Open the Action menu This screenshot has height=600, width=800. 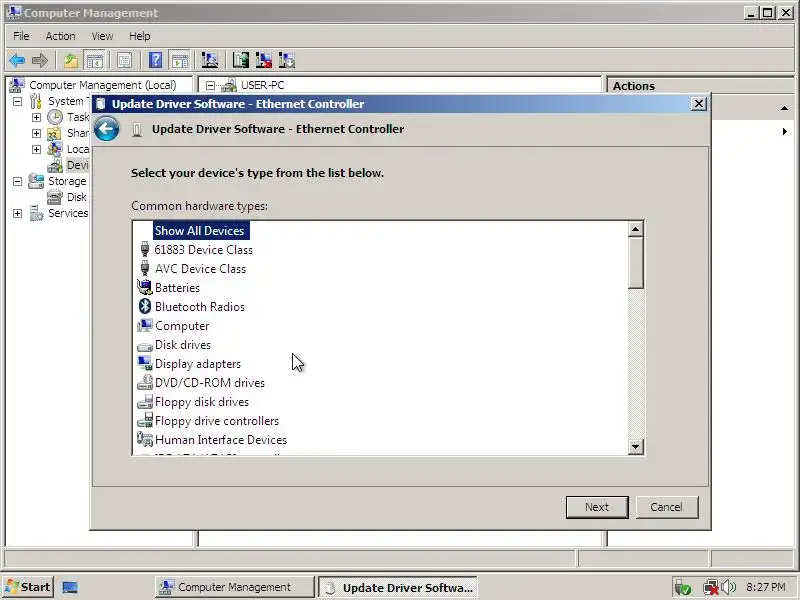(x=60, y=36)
